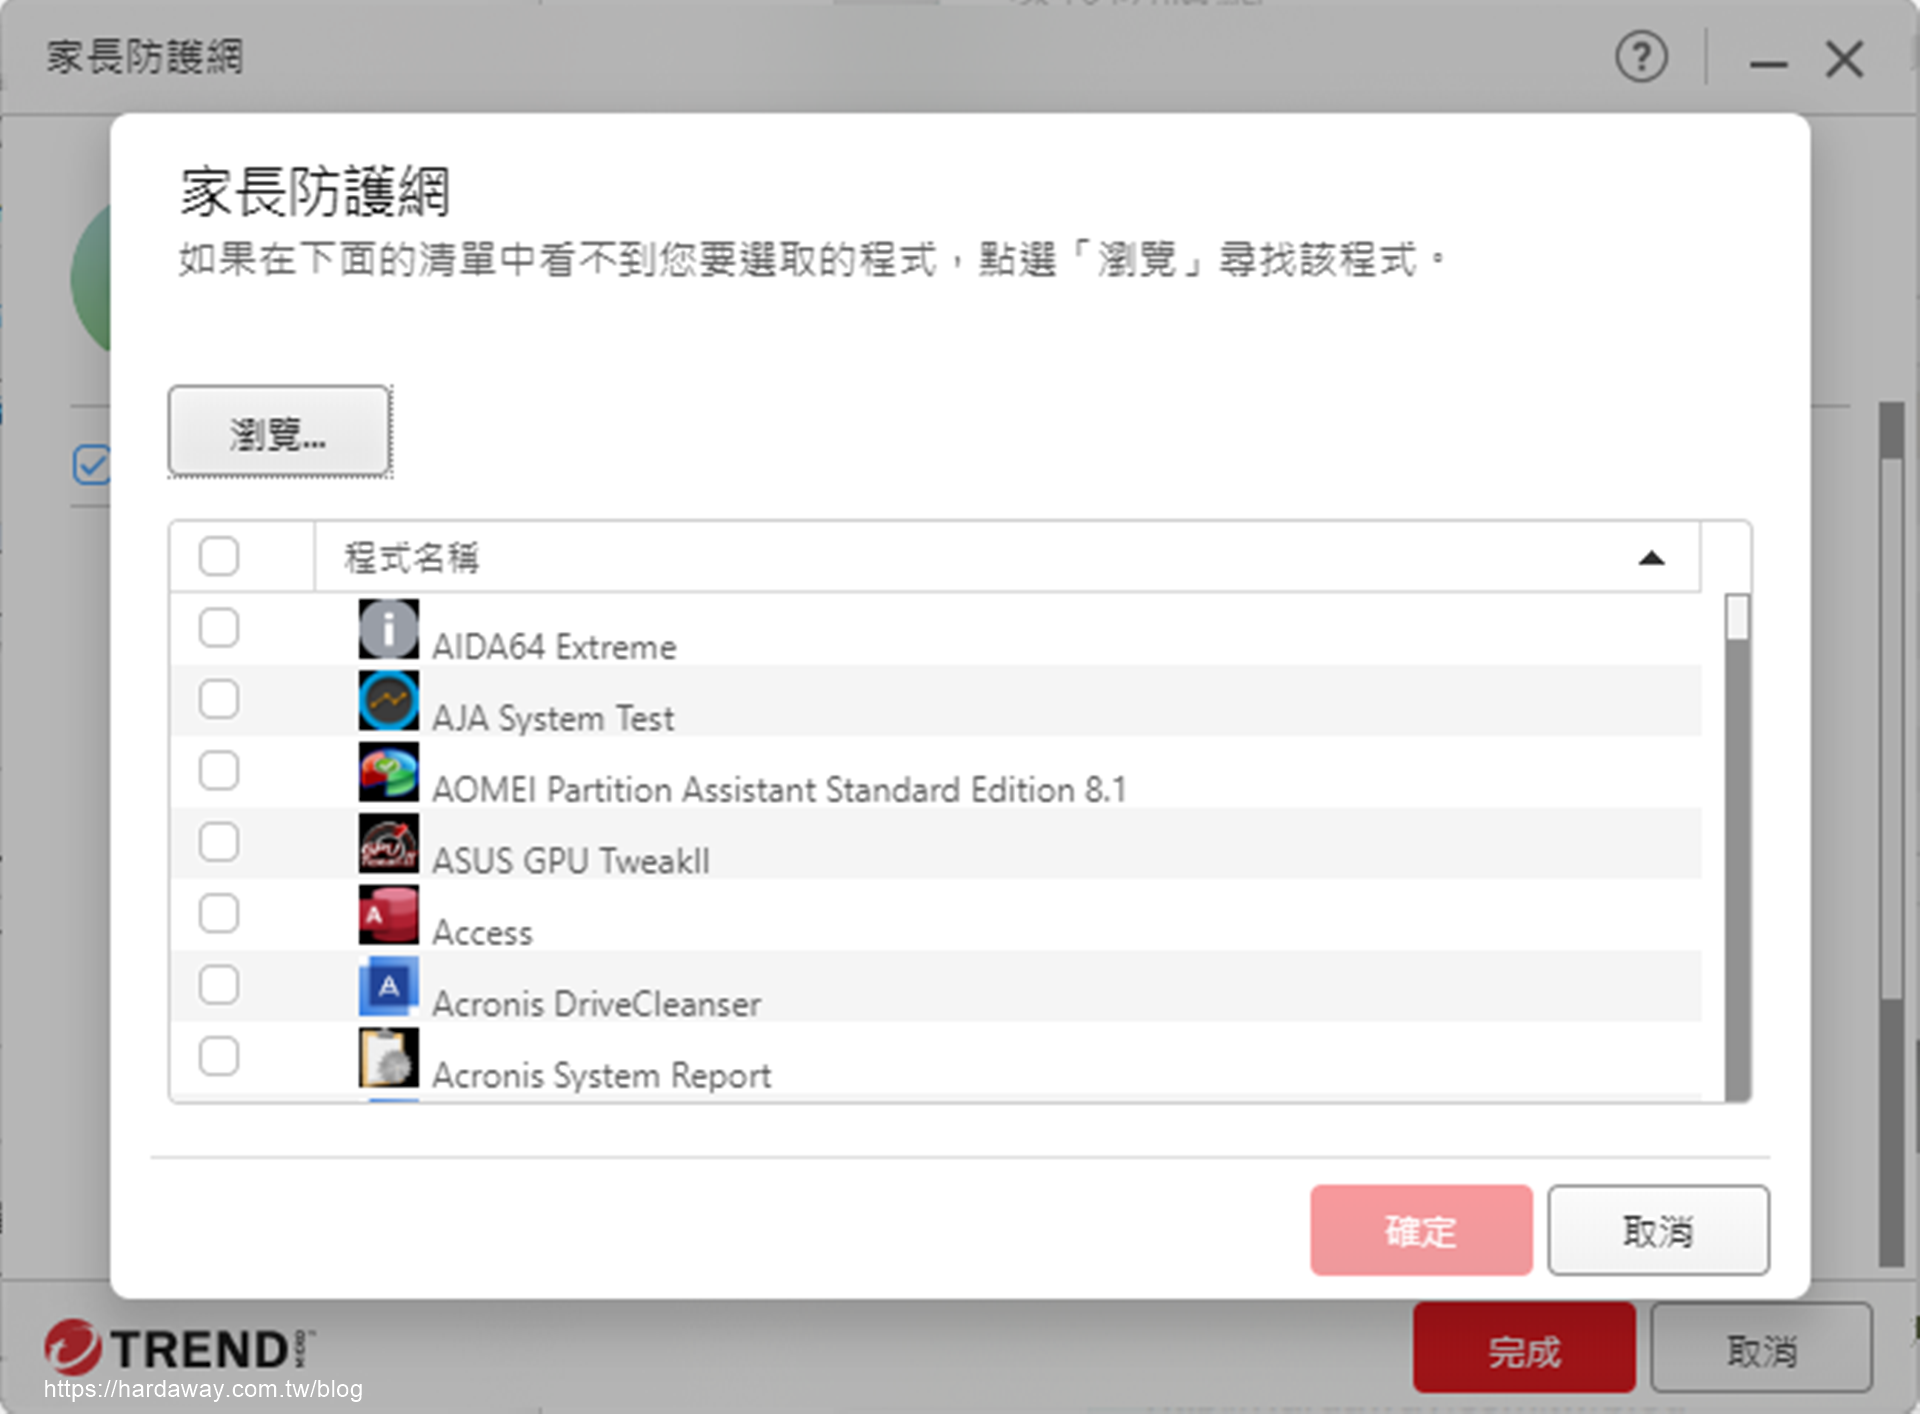Select the Acronis DriveCleanser checkbox
The height and width of the screenshot is (1414, 1920).
point(218,985)
